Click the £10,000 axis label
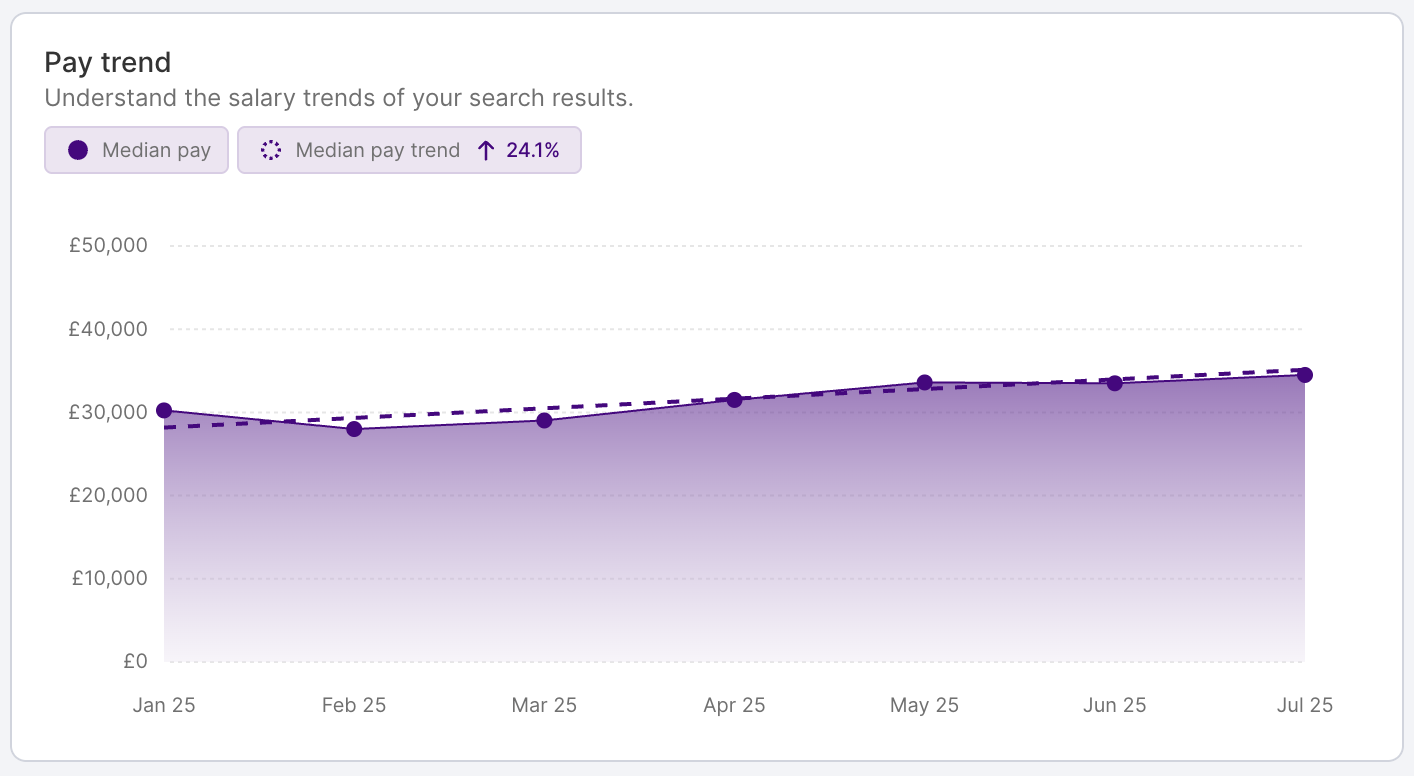The image size is (1414, 776). (x=110, y=578)
